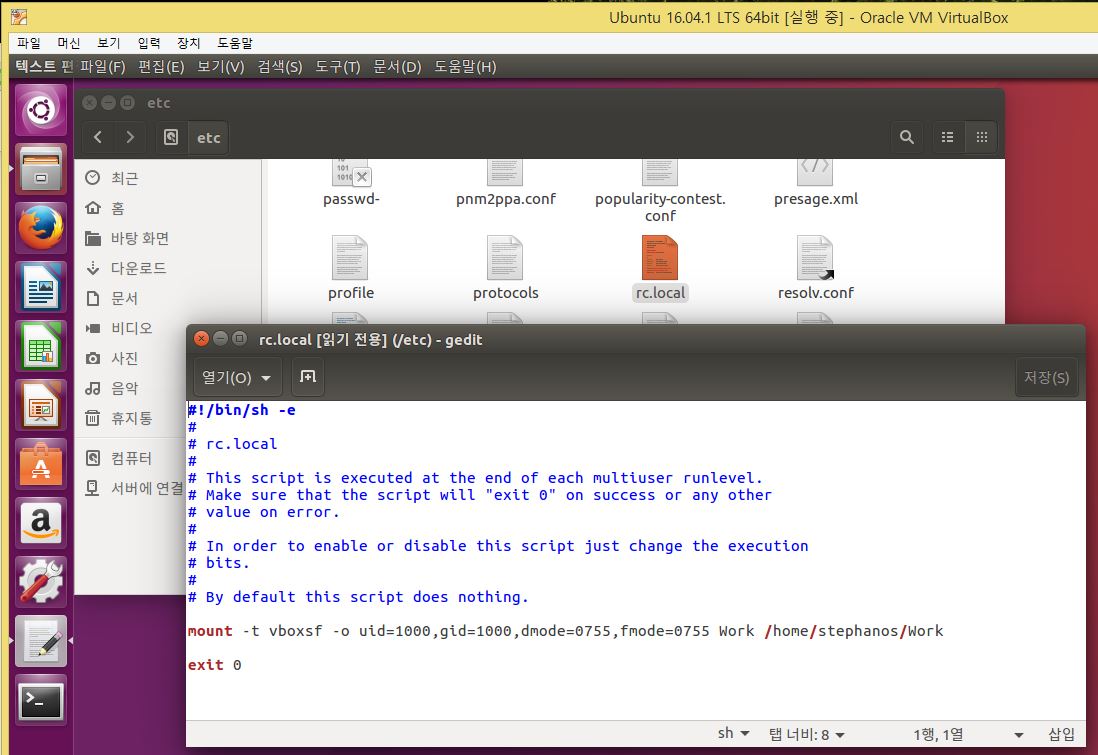Click the back navigation arrow

[97, 137]
